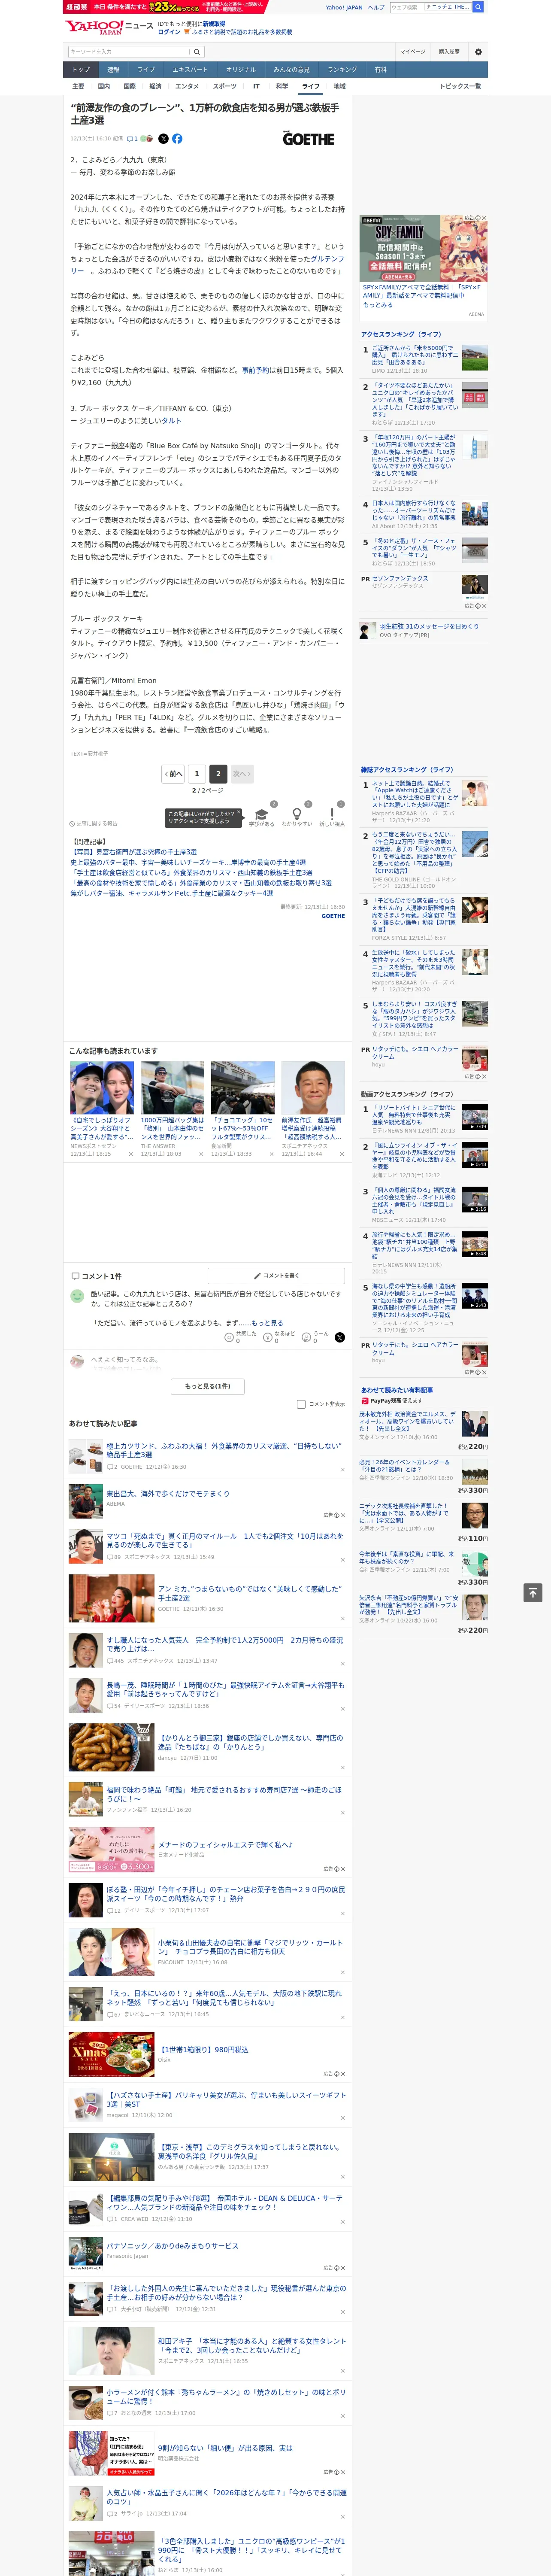Open the comment count bubble under headline
Image resolution: width=551 pixels, height=2576 pixels.
[132, 139]
